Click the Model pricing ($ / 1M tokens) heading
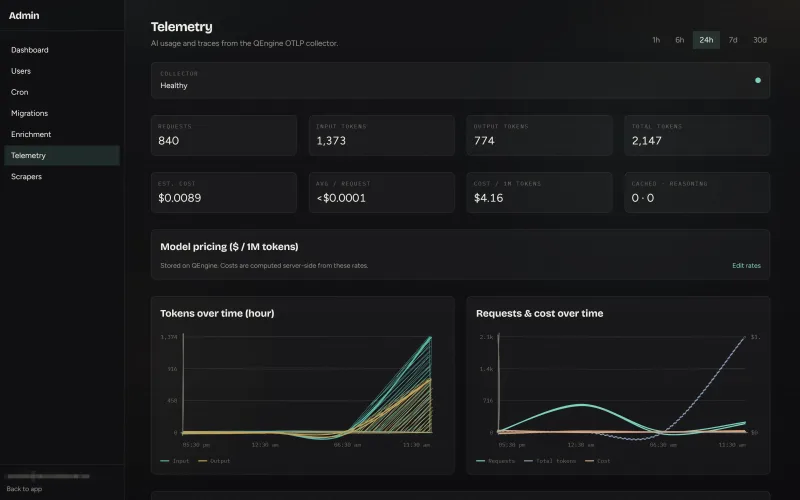The image size is (800, 500). (x=229, y=246)
